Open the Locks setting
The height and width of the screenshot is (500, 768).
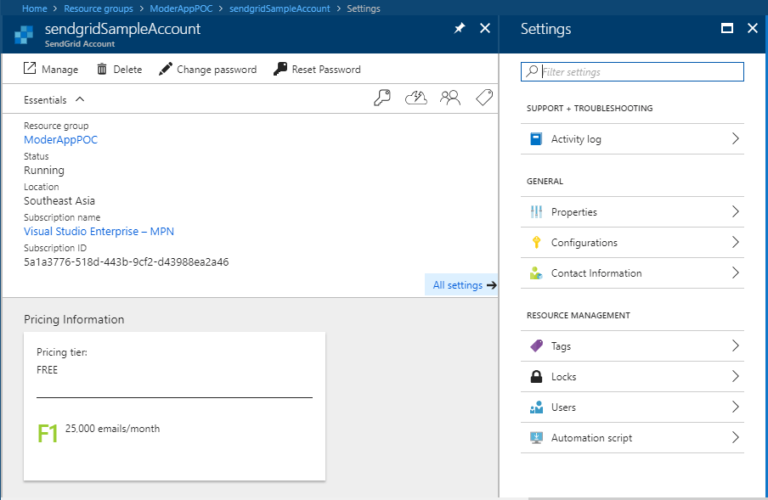[632, 377]
